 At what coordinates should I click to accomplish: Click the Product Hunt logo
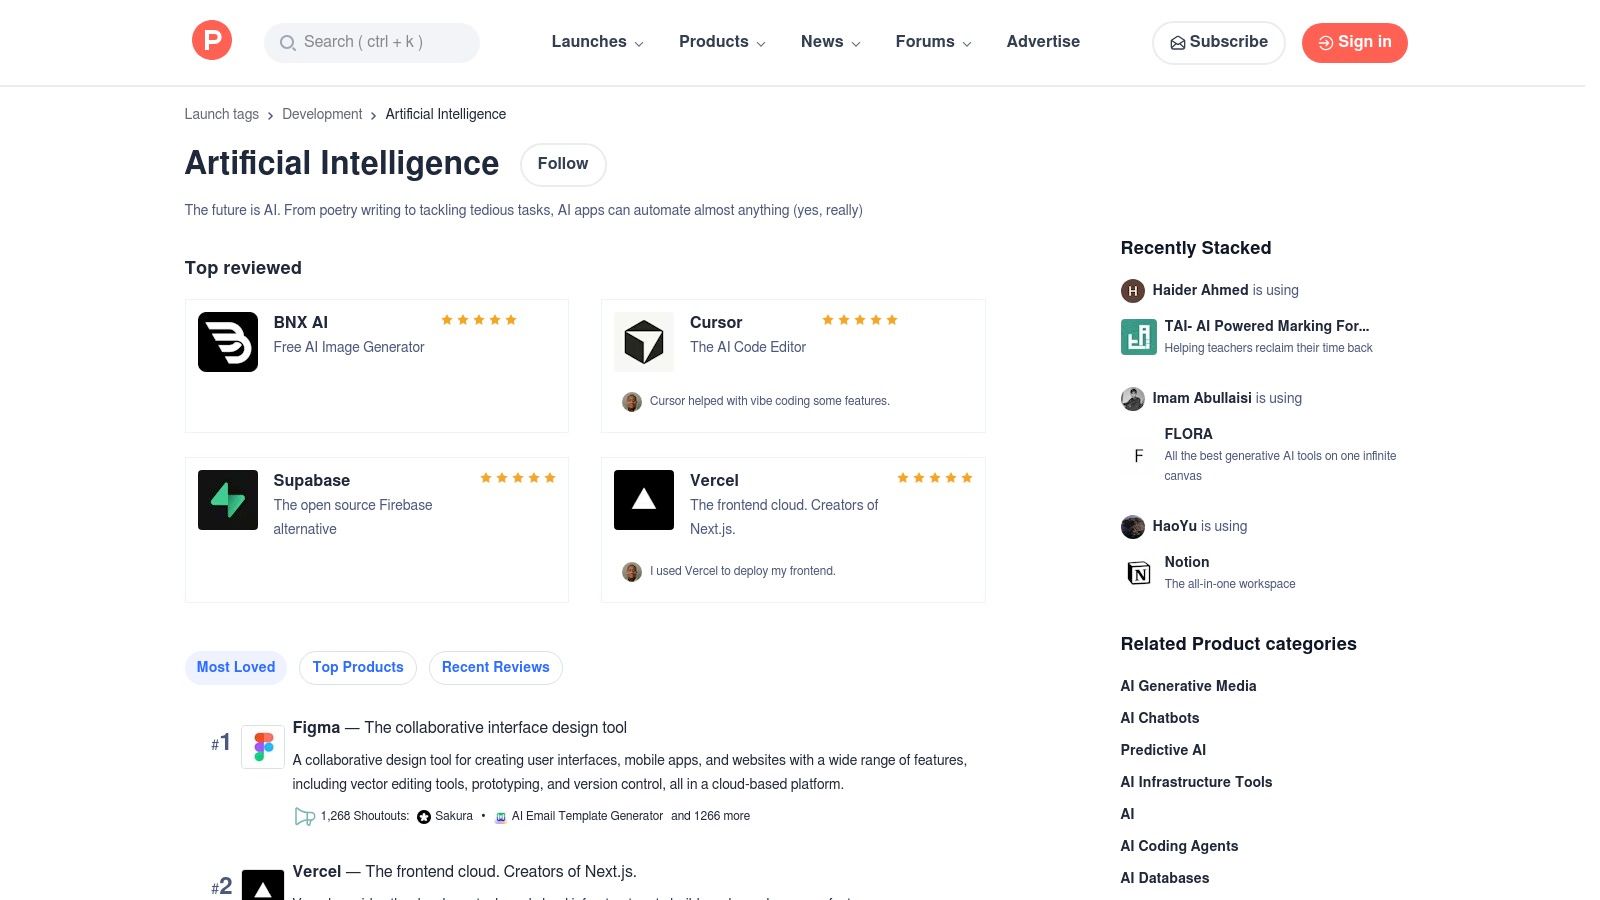(x=211, y=40)
